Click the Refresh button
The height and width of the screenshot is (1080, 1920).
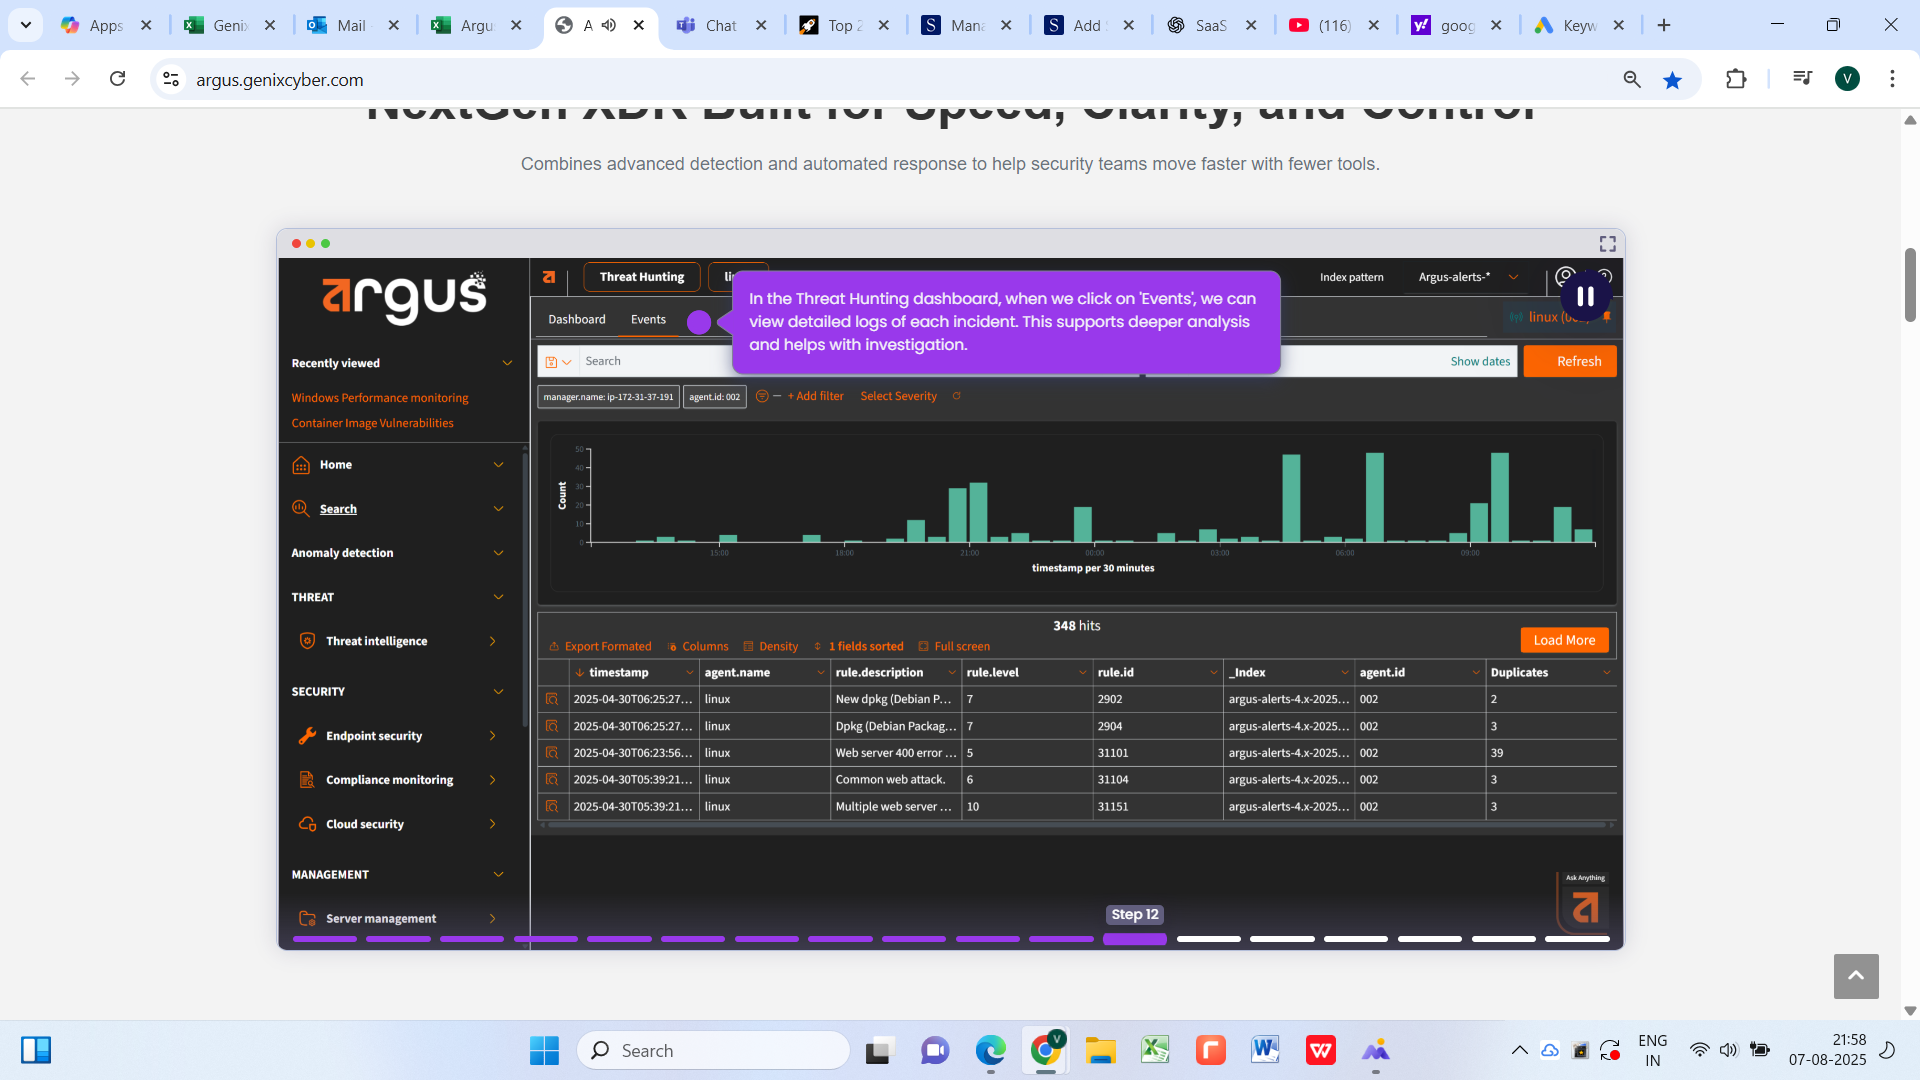tap(1570, 362)
